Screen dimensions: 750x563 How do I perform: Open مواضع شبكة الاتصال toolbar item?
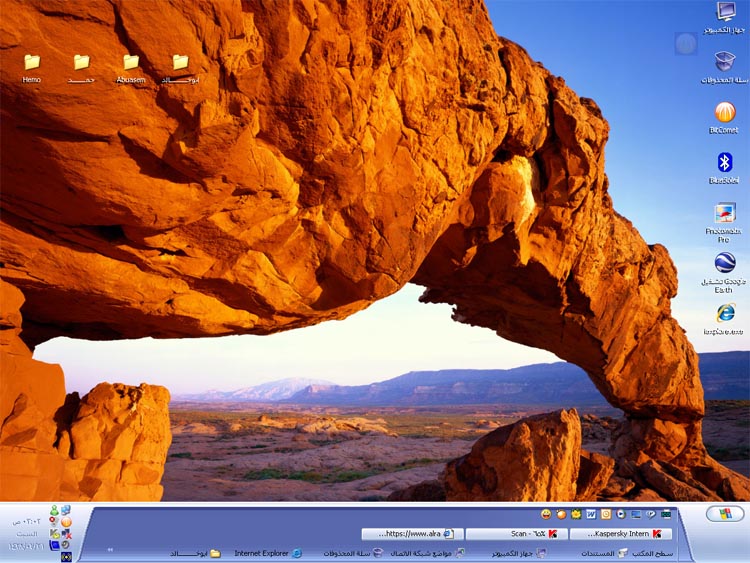click(427, 553)
